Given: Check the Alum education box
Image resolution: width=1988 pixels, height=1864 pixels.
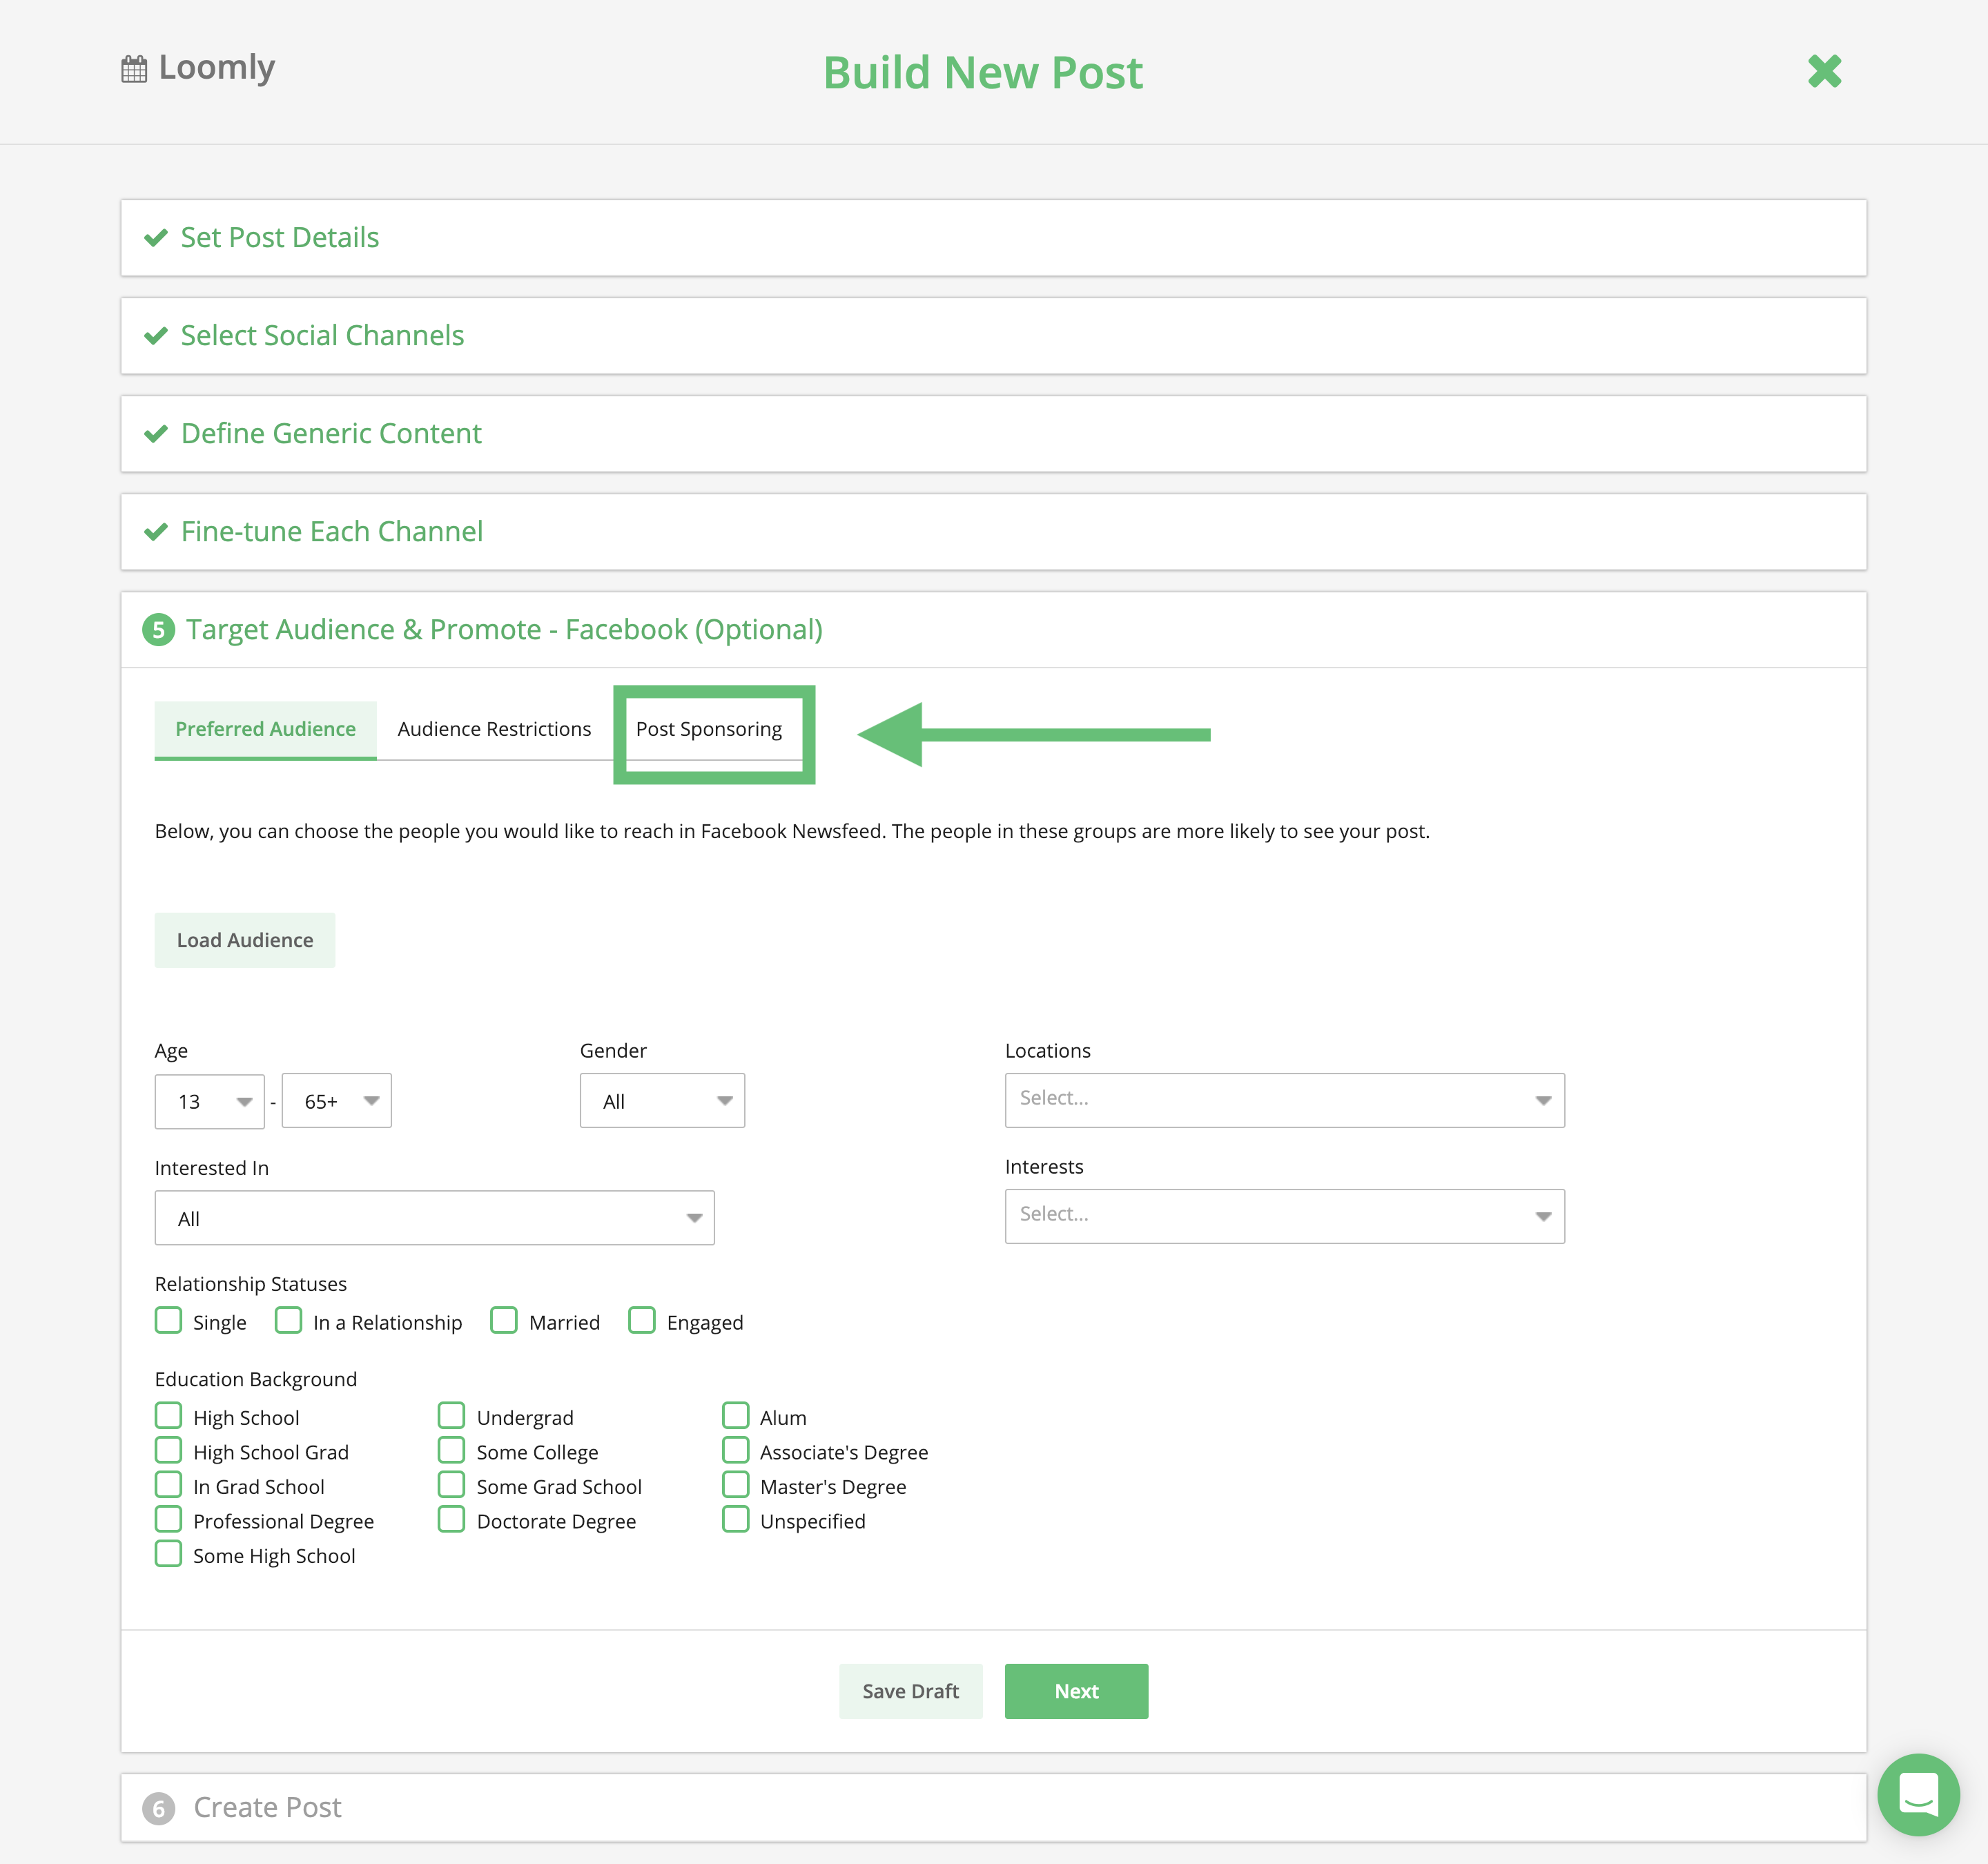Looking at the screenshot, I should (x=735, y=1416).
